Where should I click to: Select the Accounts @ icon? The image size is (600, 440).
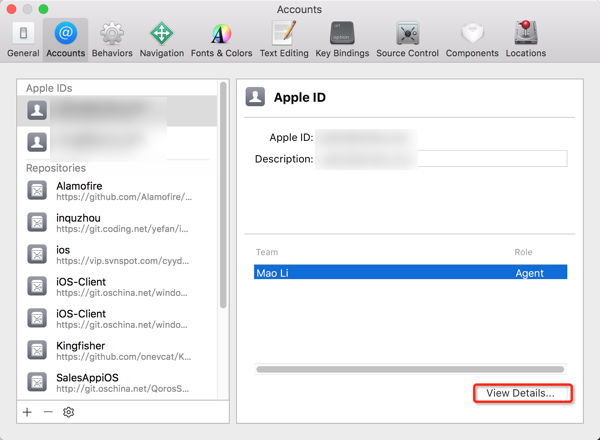point(65,33)
